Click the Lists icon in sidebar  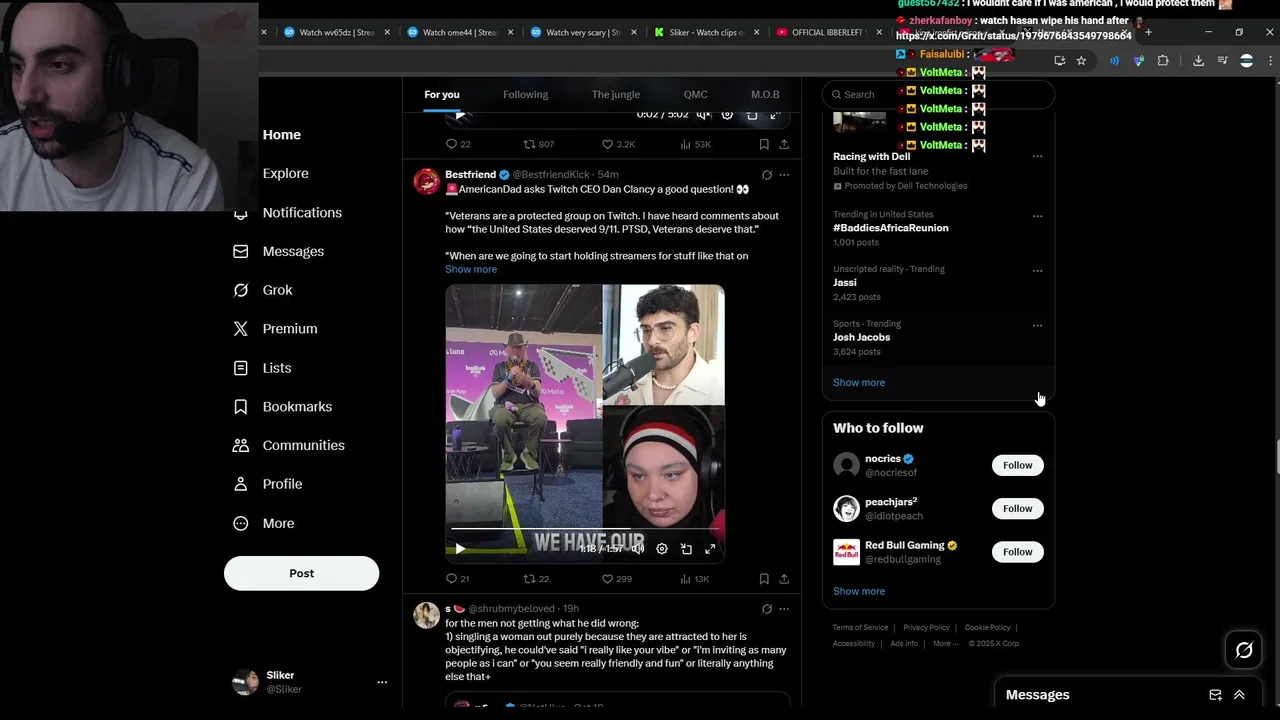click(x=240, y=368)
